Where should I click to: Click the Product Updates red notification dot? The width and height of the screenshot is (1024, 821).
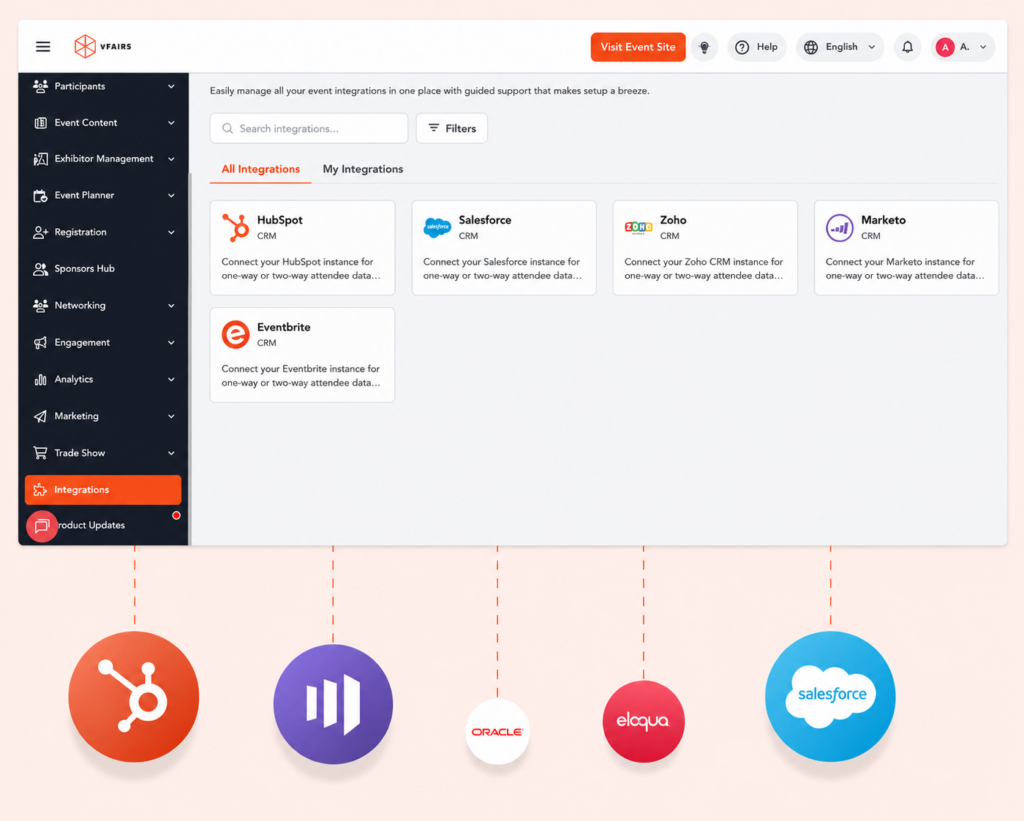[x=176, y=515]
